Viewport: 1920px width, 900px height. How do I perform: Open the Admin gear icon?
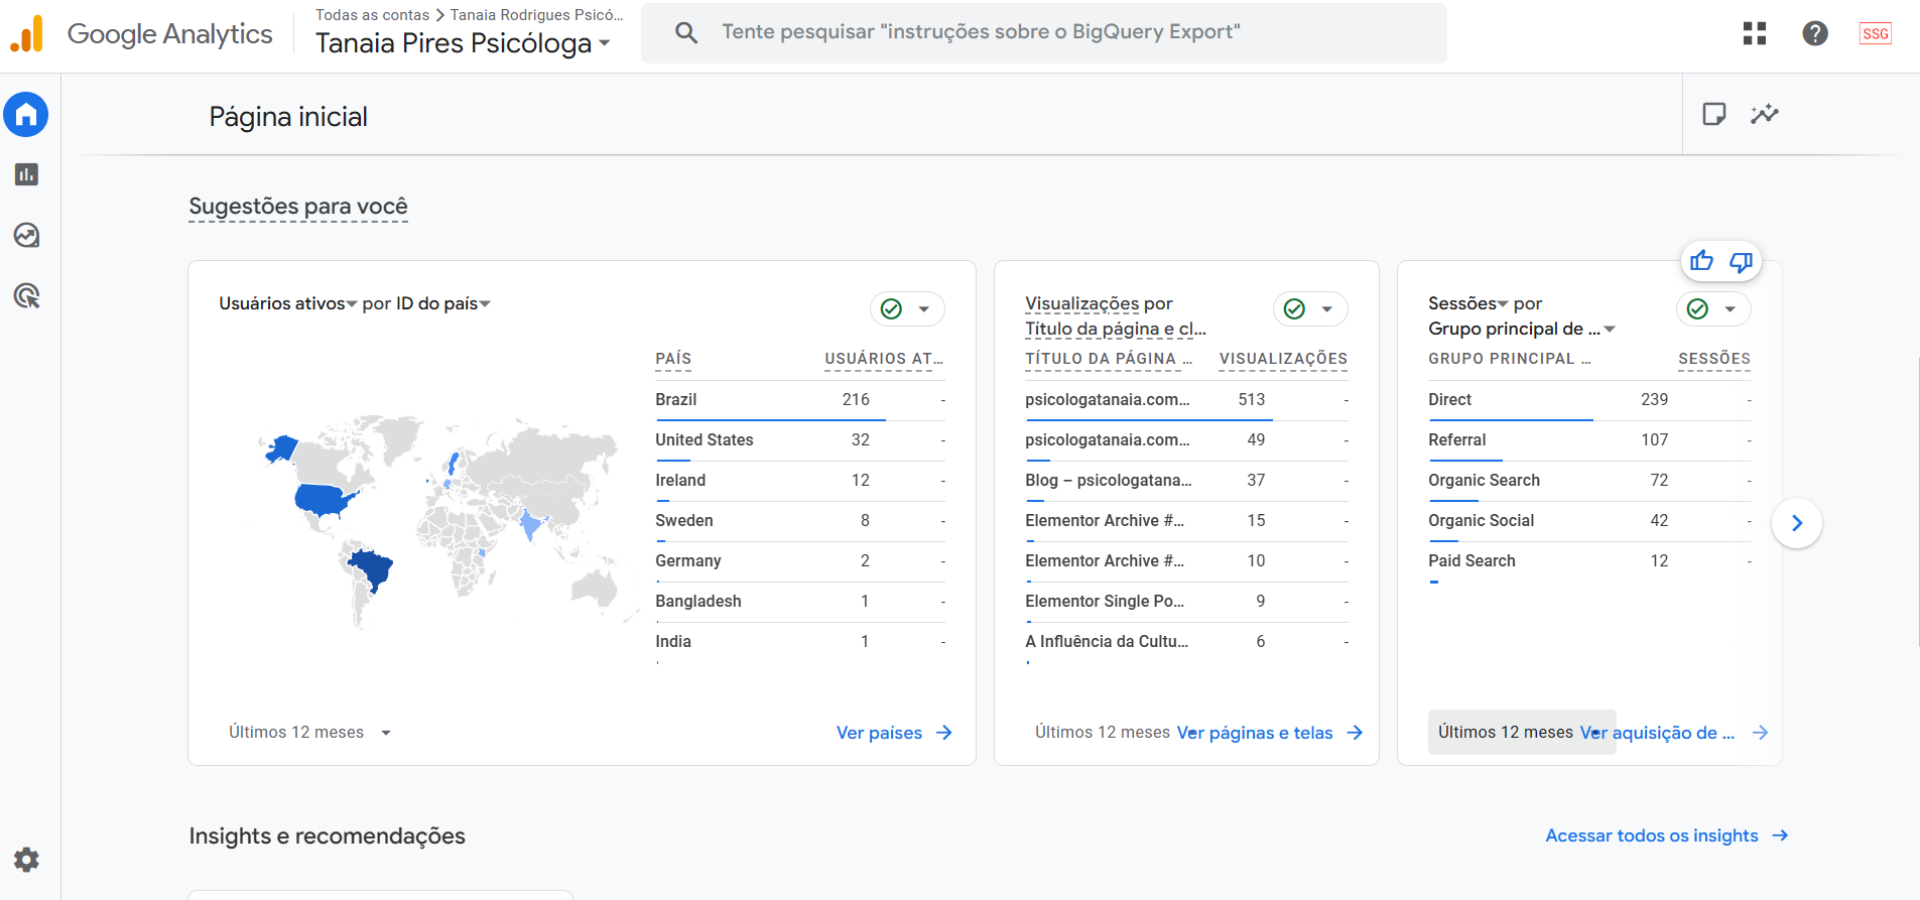coord(26,860)
